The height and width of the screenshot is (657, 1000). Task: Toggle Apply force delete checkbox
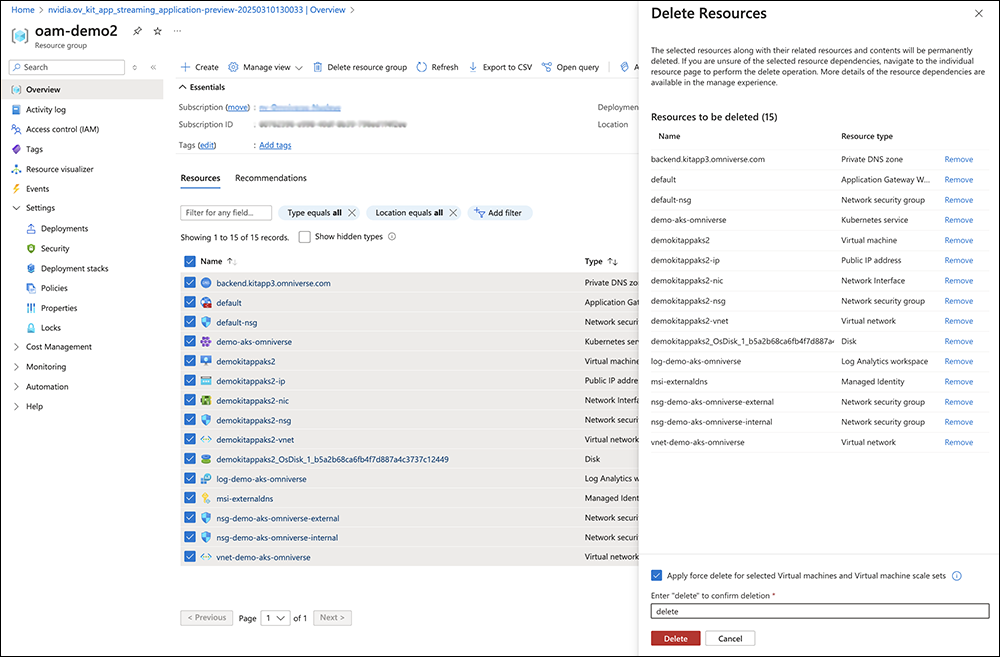tap(656, 575)
